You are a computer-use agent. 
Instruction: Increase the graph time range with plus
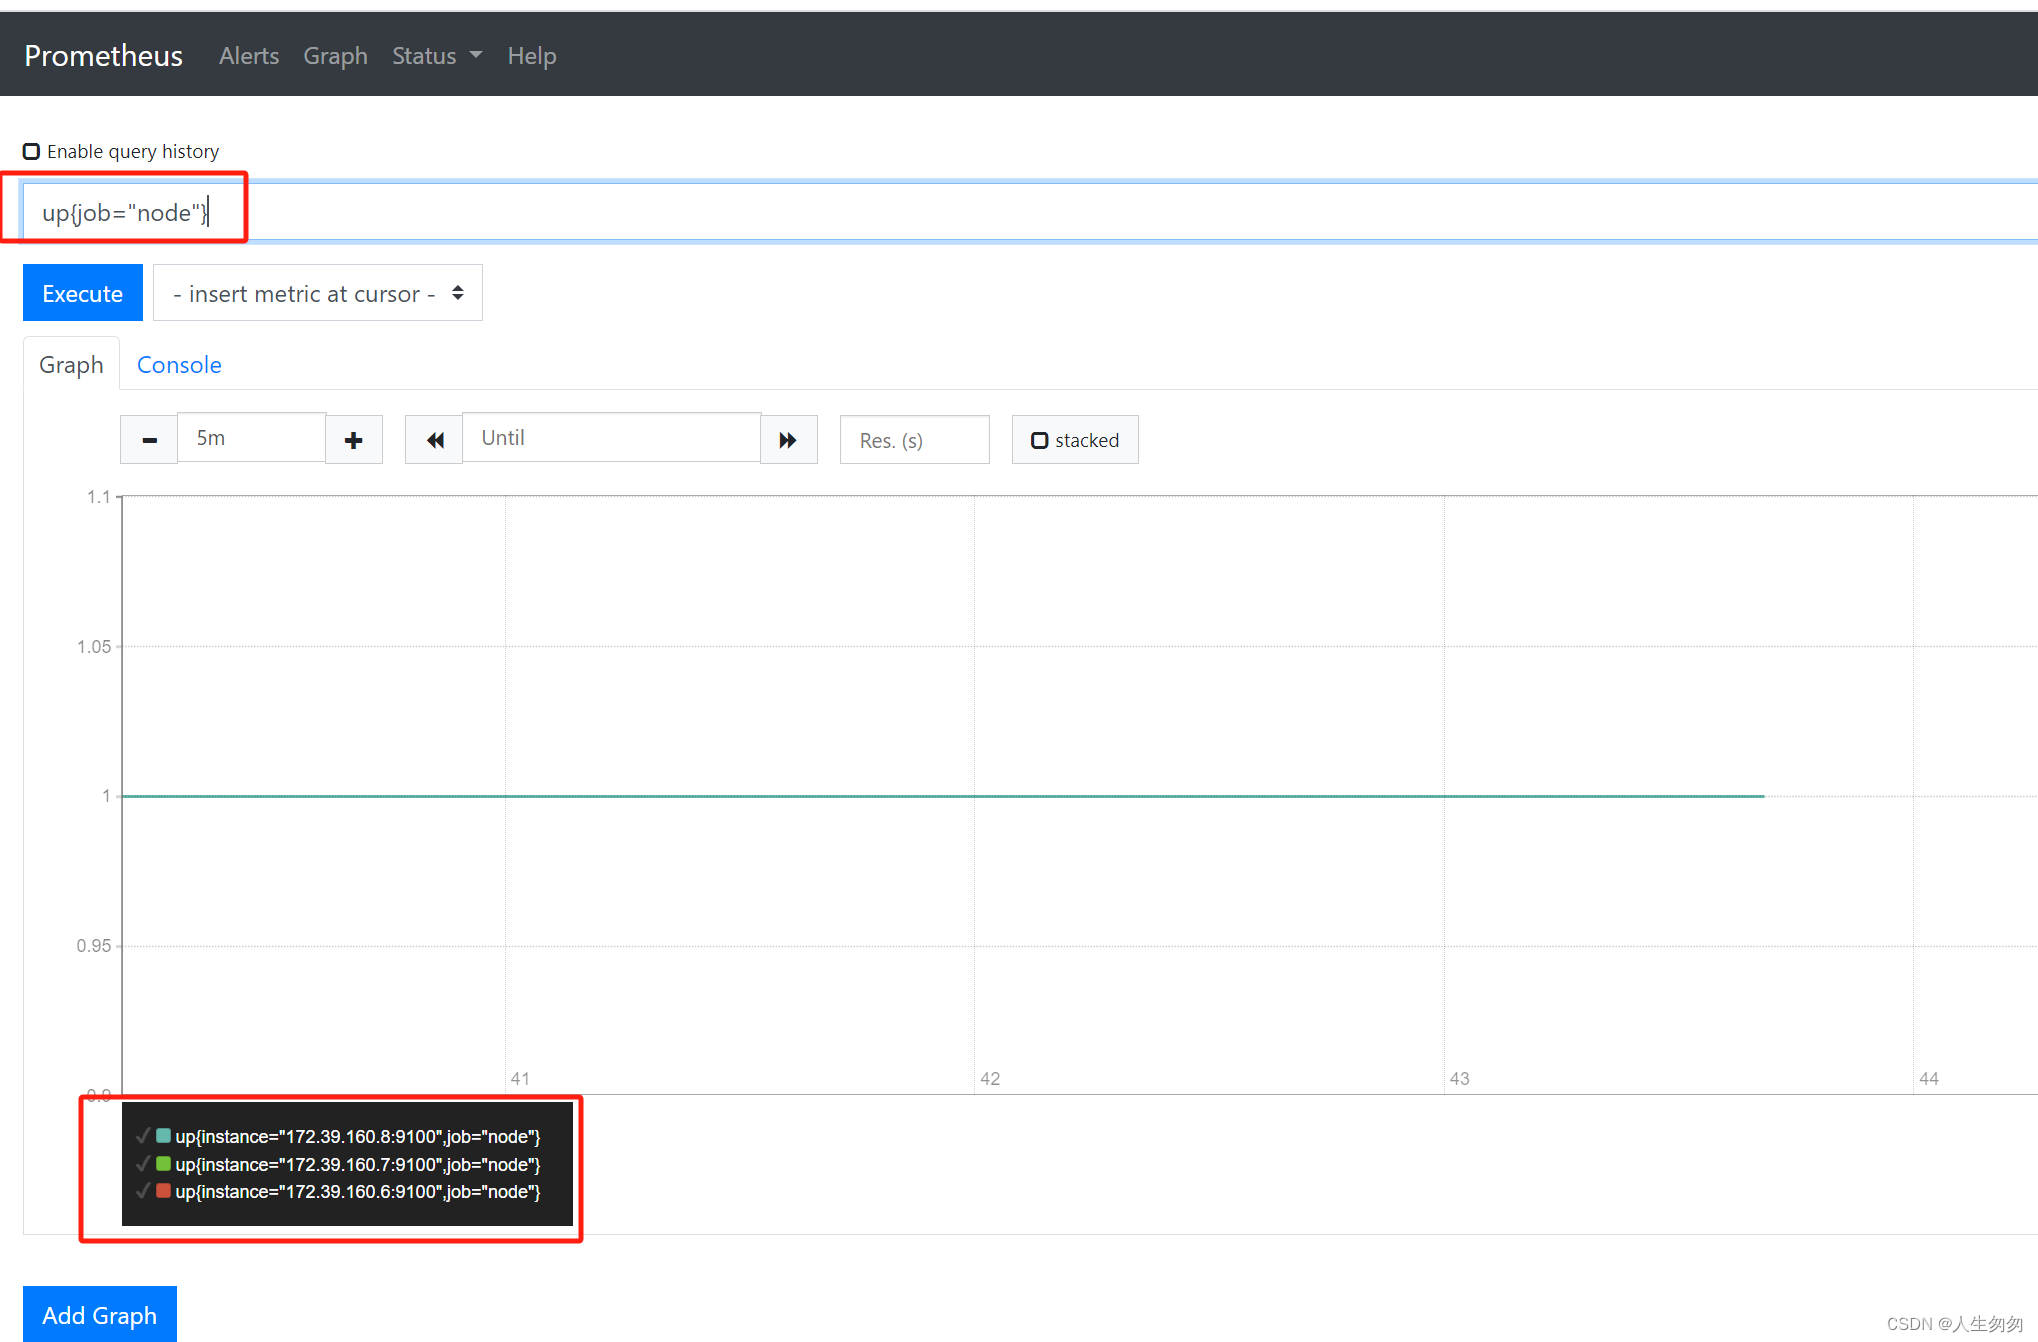pyautogui.click(x=353, y=440)
